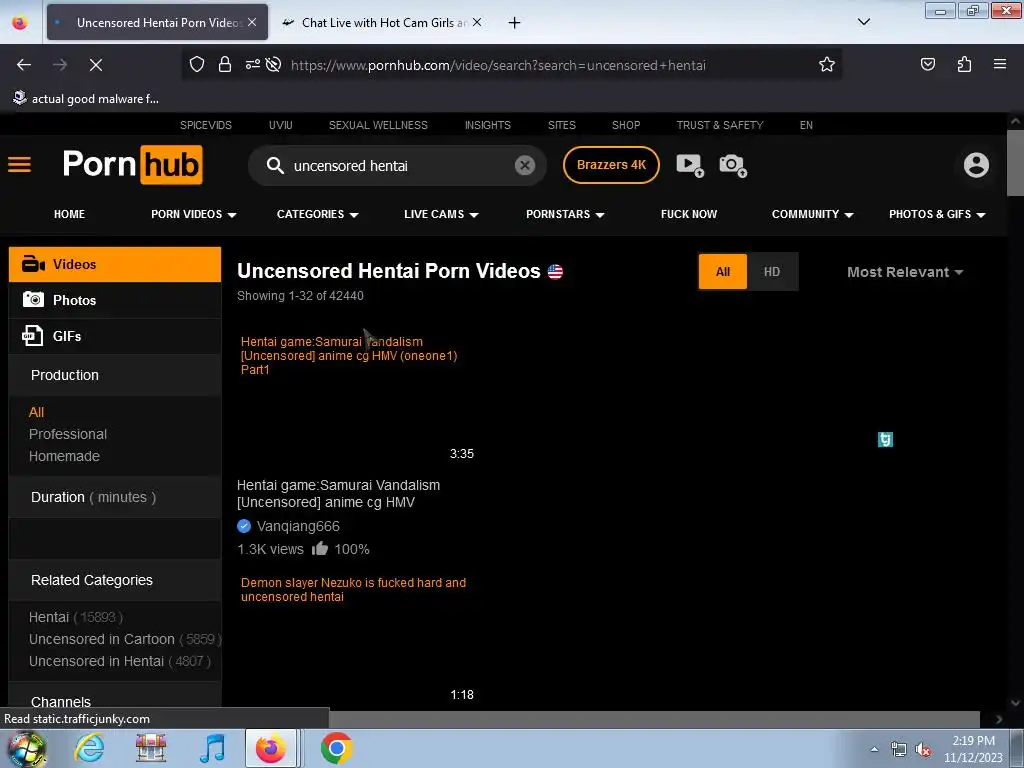
Task: Expand the CATEGORIES navigation dropdown
Action: (317, 214)
